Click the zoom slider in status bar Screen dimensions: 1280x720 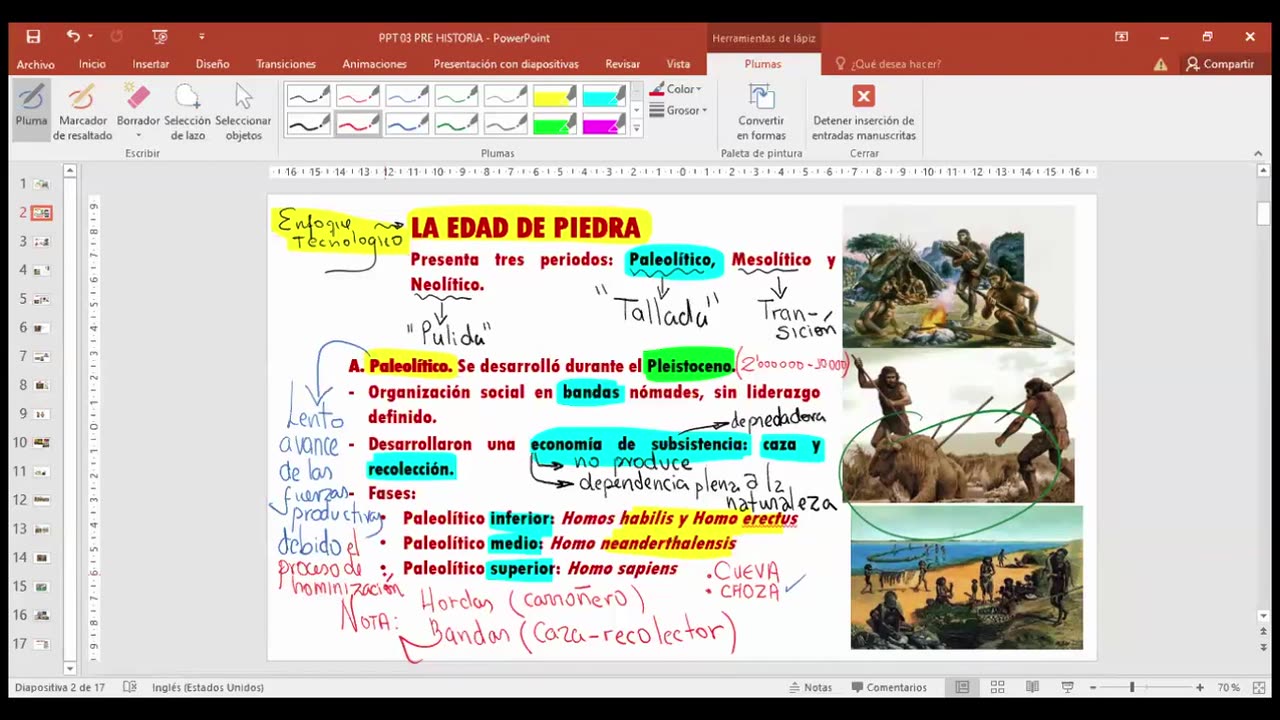[1145, 687]
